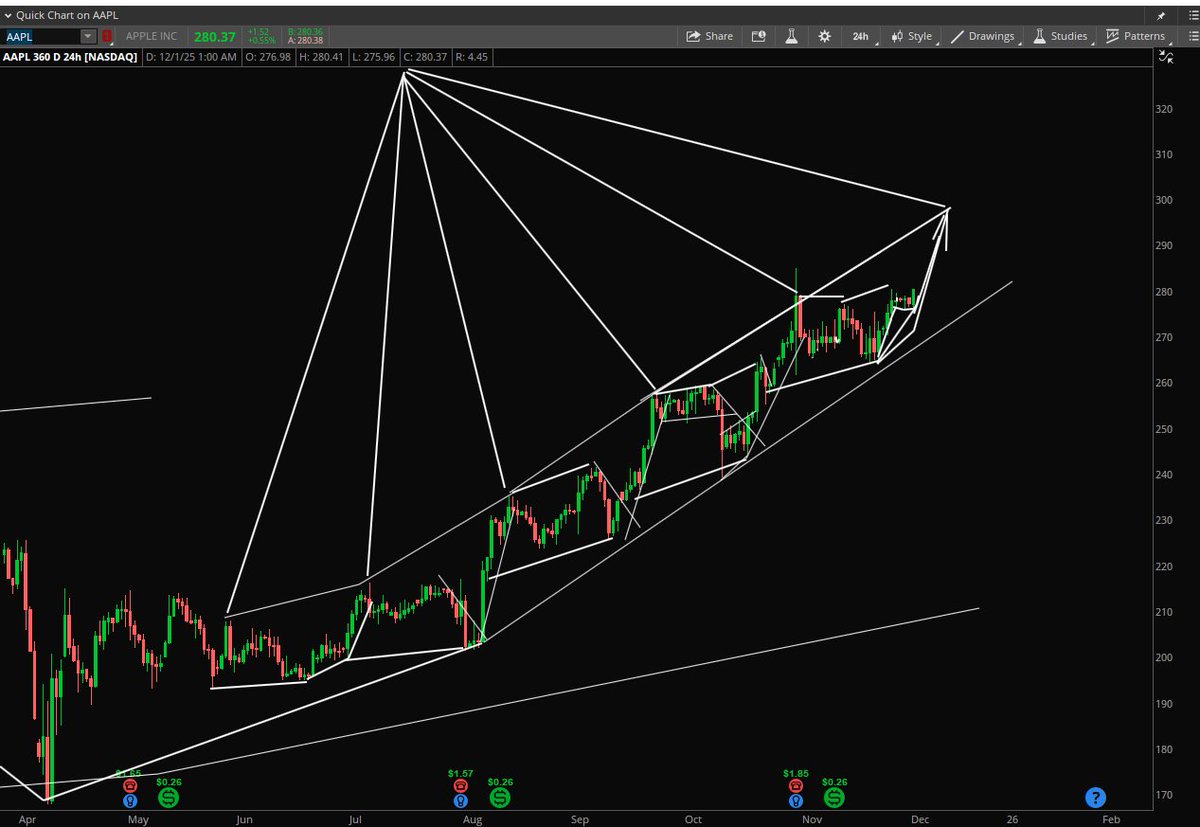Click the blue question mark help icon
This screenshot has width=1200, height=827.
tap(1096, 797)
